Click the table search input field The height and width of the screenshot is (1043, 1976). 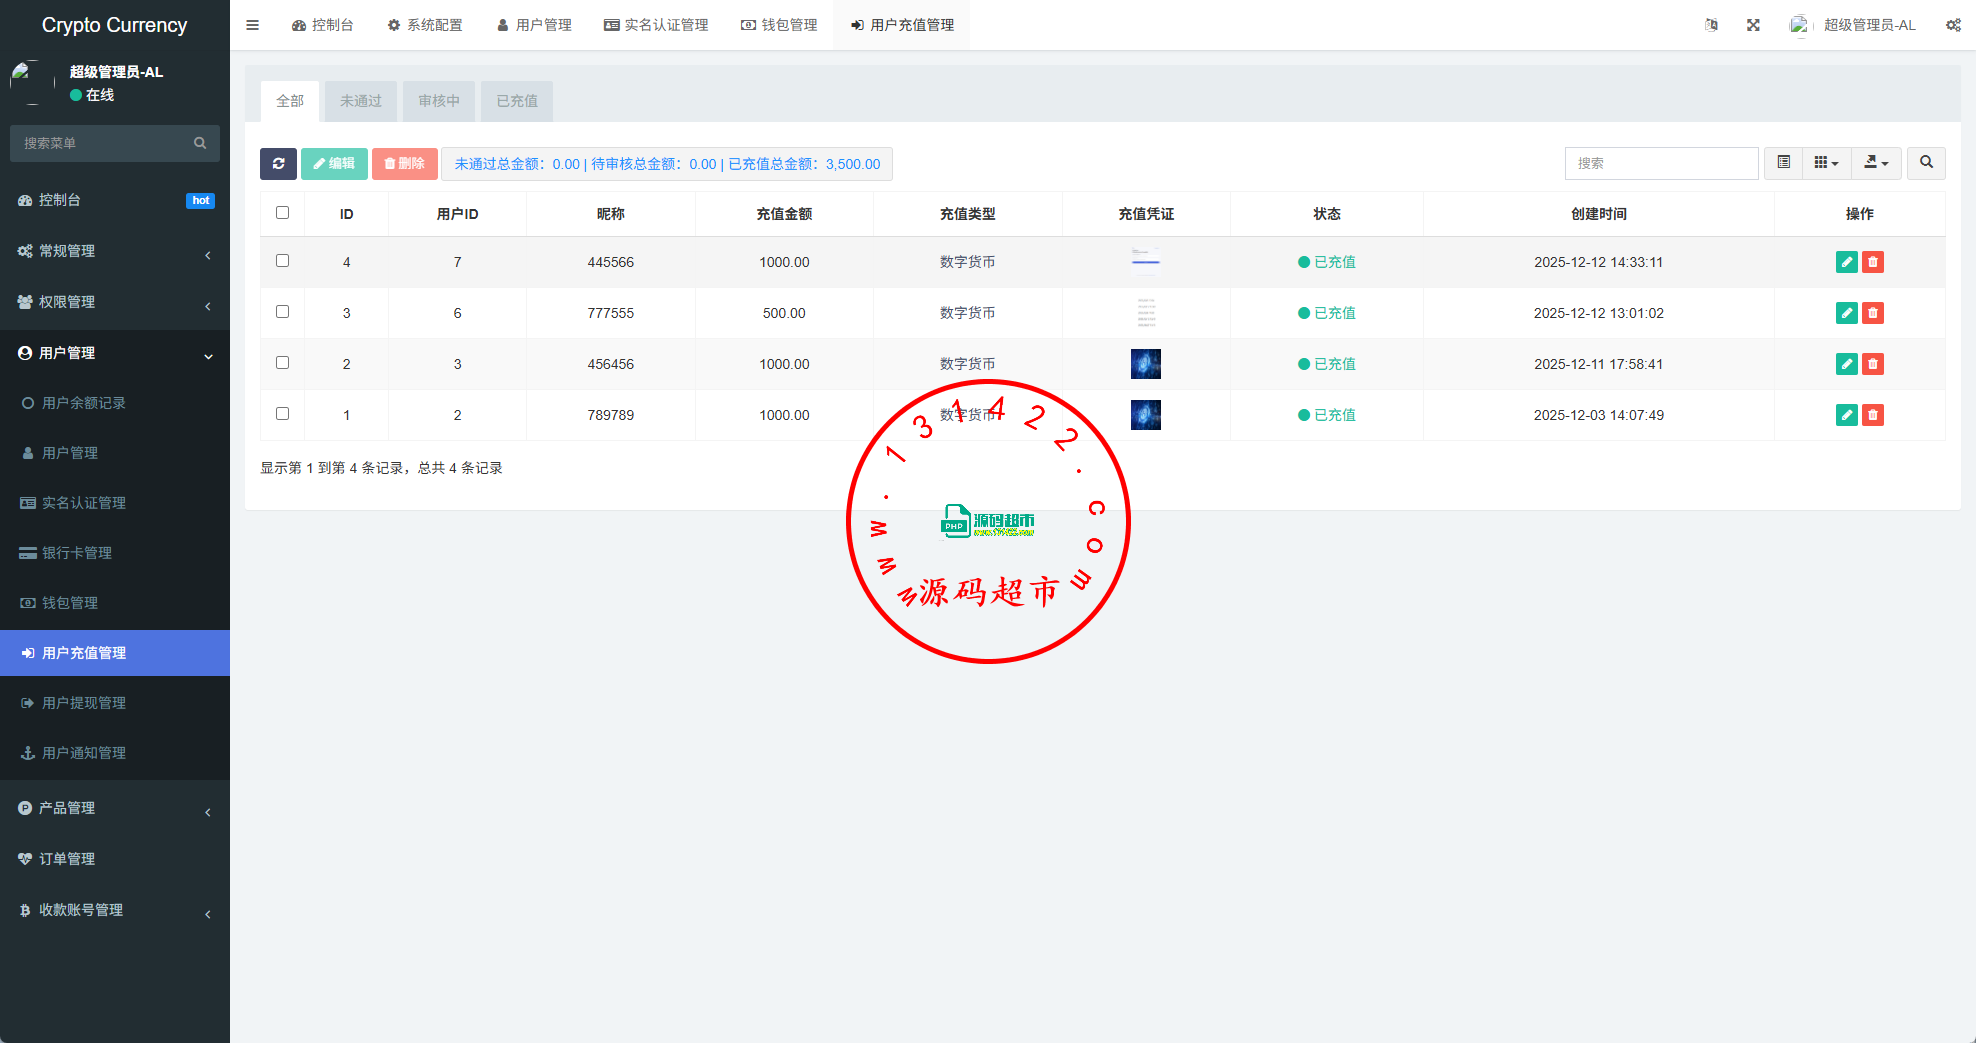pyautogui.click(x=1661, y=163)
